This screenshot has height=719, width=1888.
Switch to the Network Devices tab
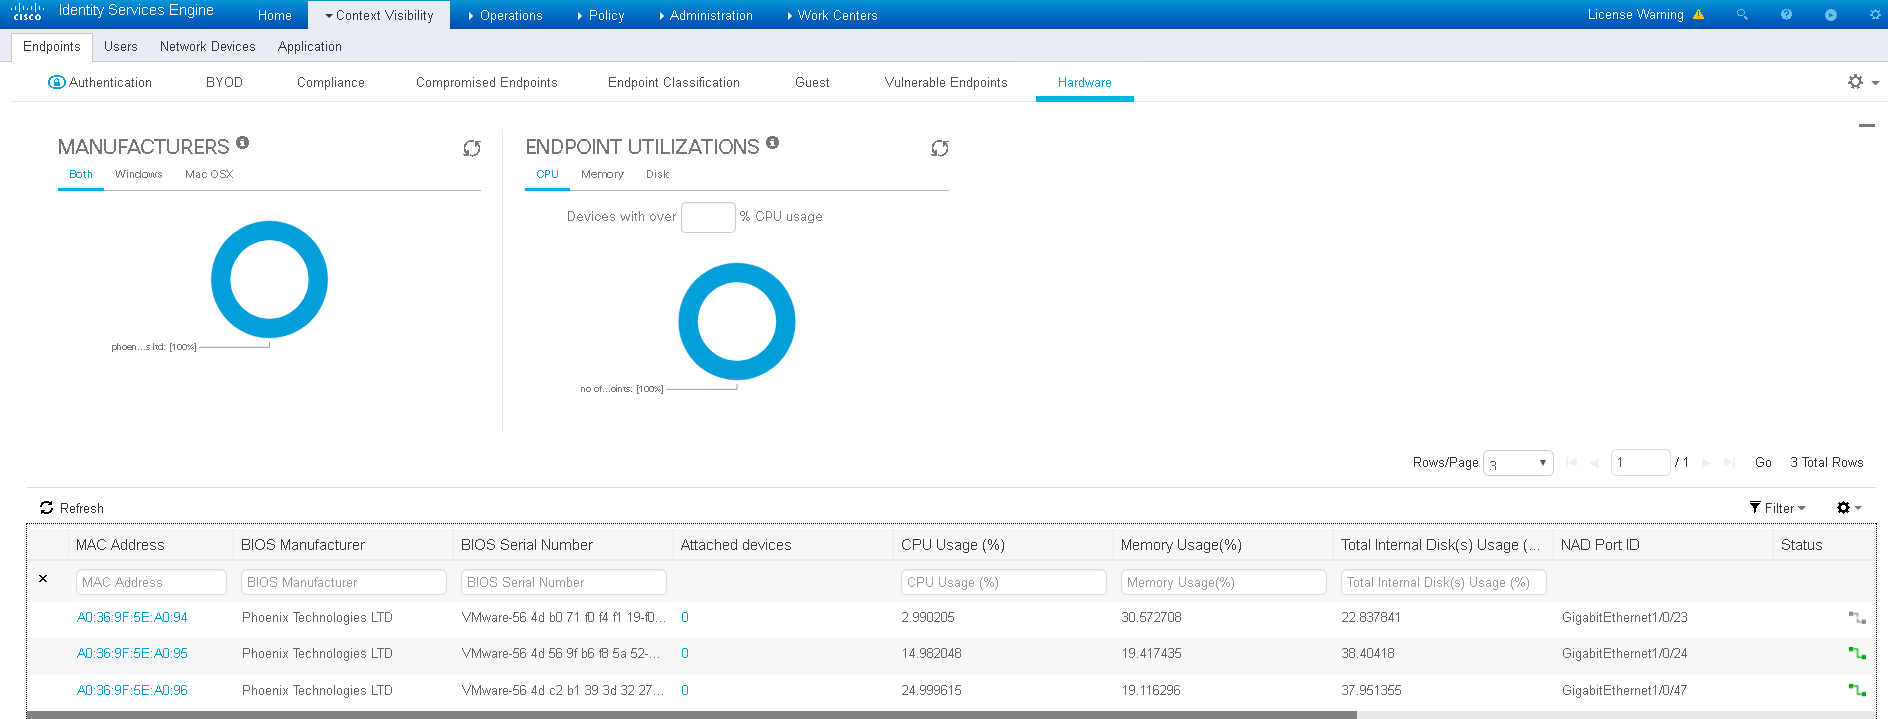click(208, 46)
